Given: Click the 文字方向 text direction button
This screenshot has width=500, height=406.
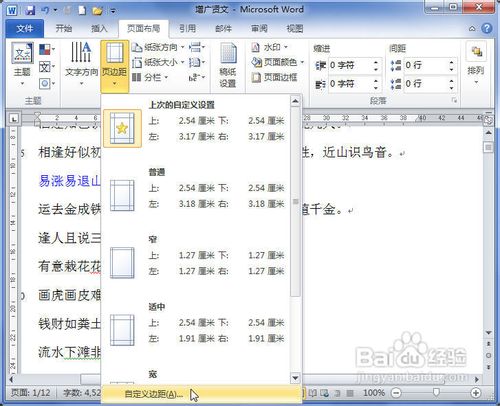Looking at the screenshot, I should [81, 63].
